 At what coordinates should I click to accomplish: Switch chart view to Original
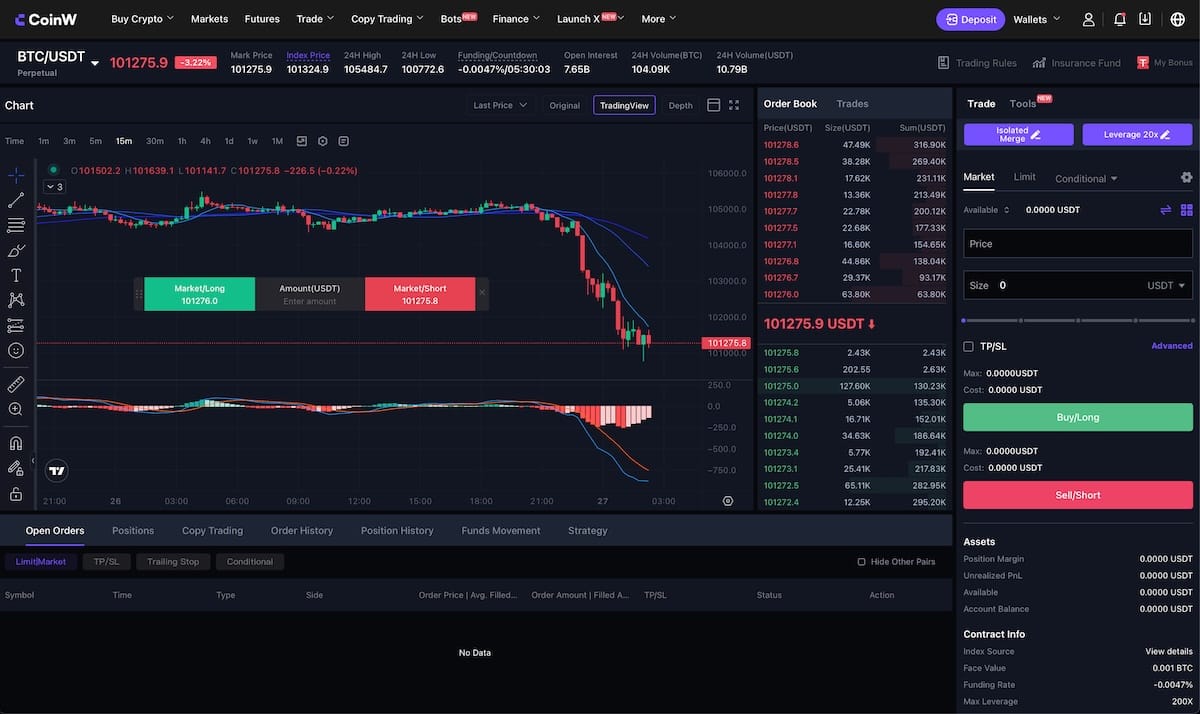pyautogui.click(x=564, y=105)
